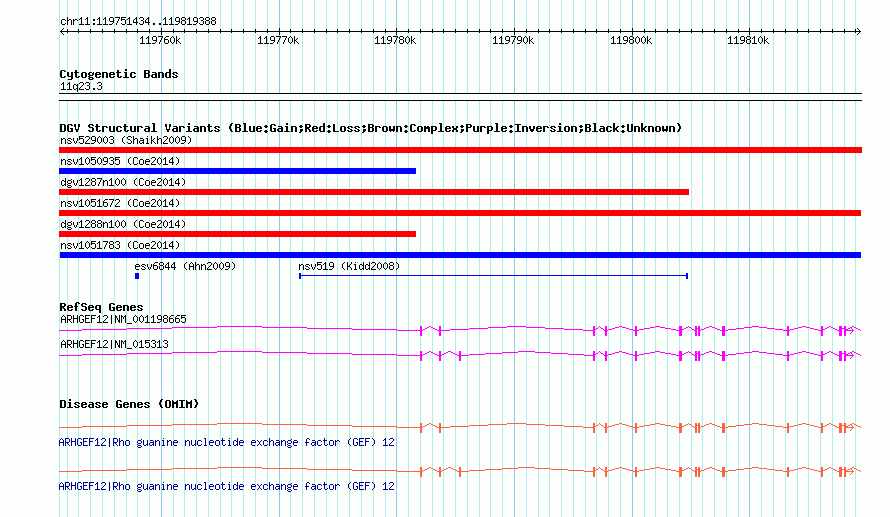Open the first ARHGEF12 Rho guanine exchange factor link
890x517 pixels.
coord(226,442)
